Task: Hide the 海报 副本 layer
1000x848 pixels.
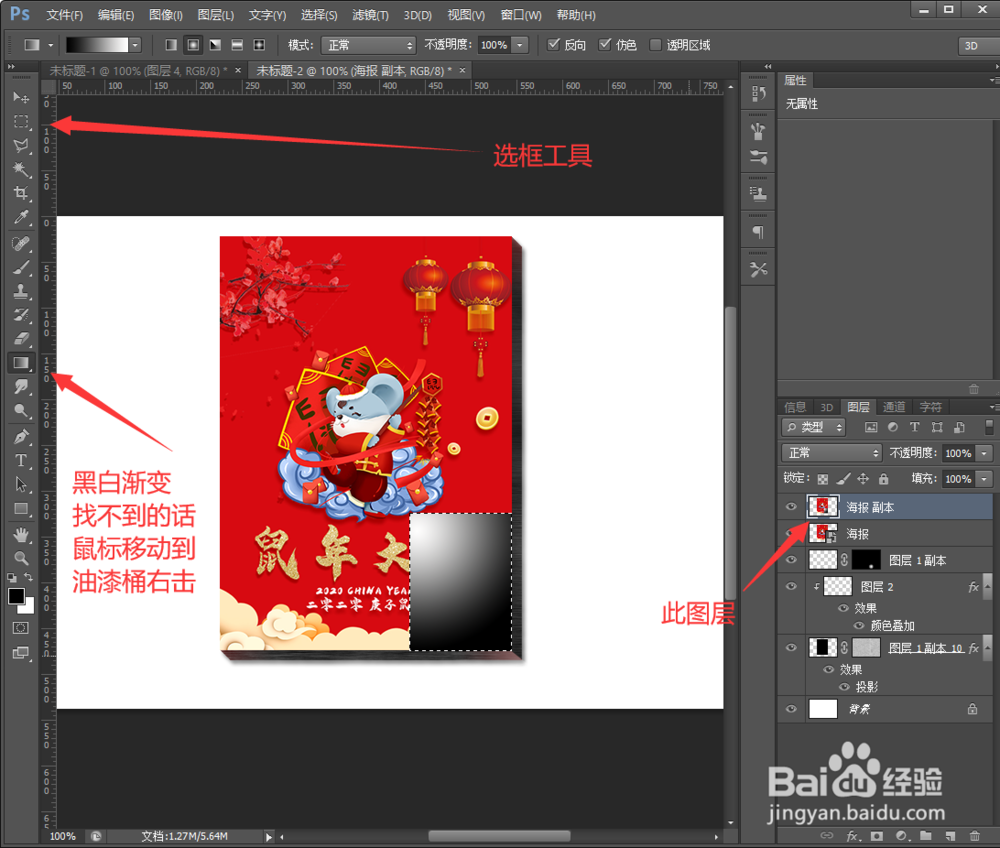Action: [791, 507]
